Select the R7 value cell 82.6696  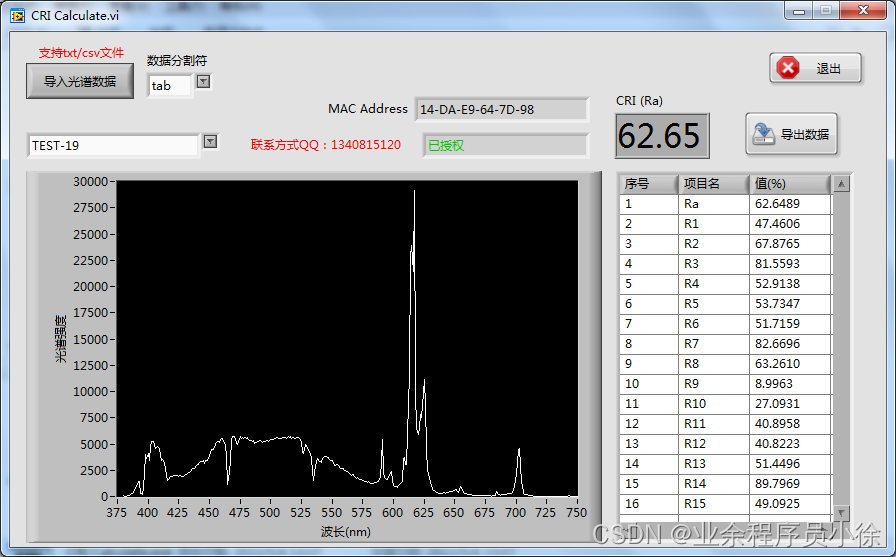click(790, 344)
